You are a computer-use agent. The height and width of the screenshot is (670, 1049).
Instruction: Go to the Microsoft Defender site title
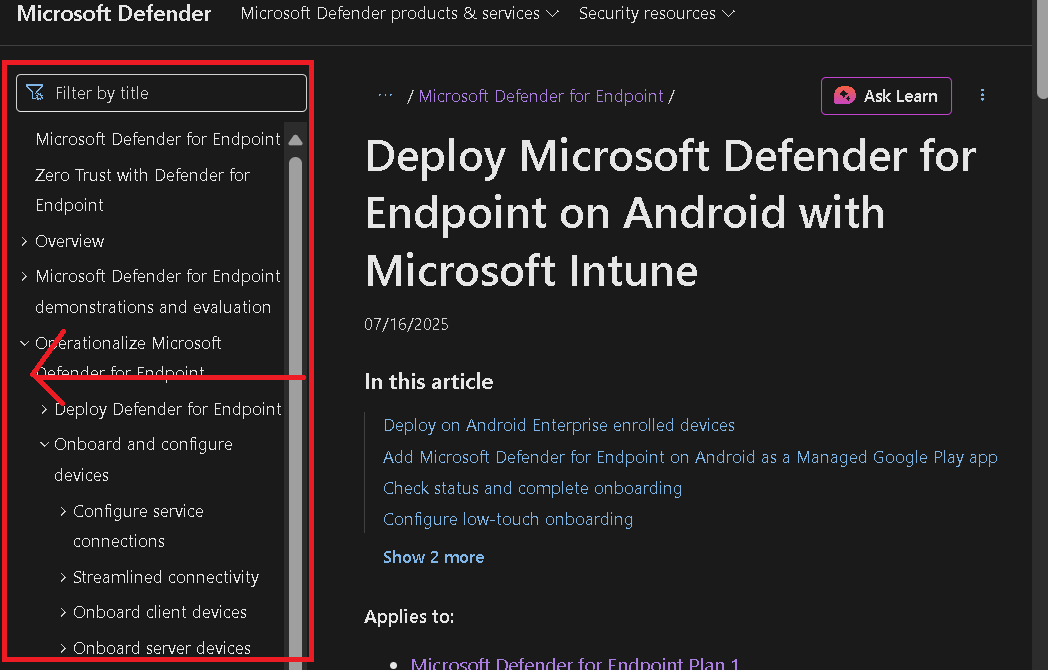(x=114, y=13)
